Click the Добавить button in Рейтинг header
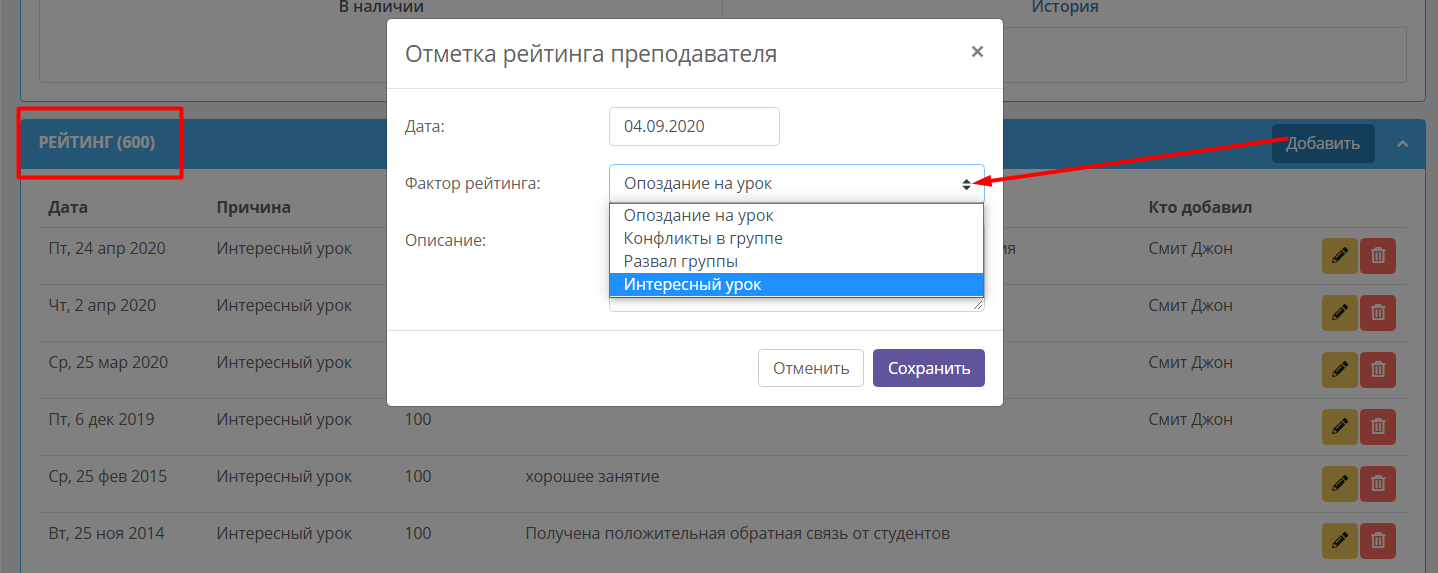Screen dimensions: 1438x573 [1323, 144]
